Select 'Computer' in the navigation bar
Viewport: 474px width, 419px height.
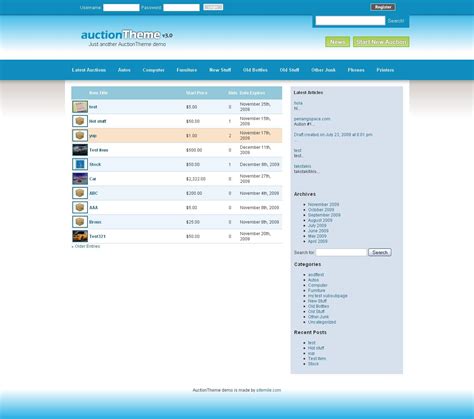[153, 70]
